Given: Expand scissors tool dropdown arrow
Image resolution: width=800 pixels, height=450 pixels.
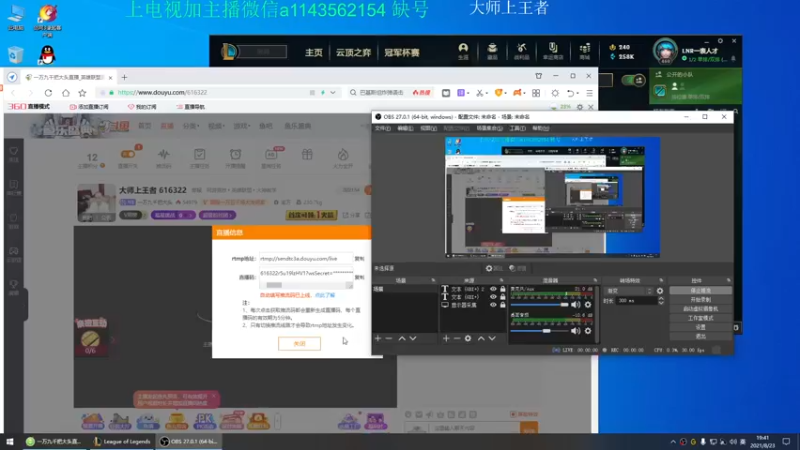Looking at the screenshot, I should click(487, 93).
